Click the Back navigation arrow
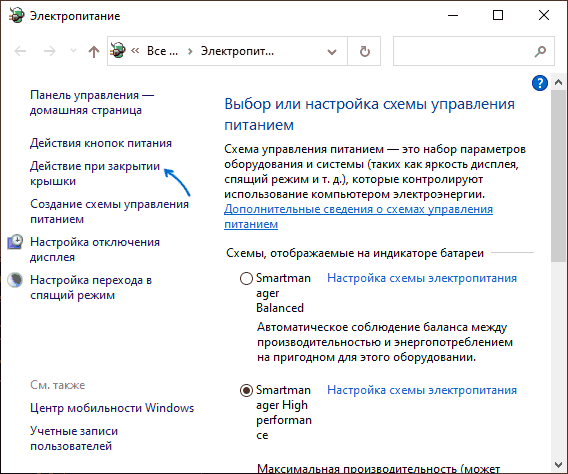 [x=20, y=51]
